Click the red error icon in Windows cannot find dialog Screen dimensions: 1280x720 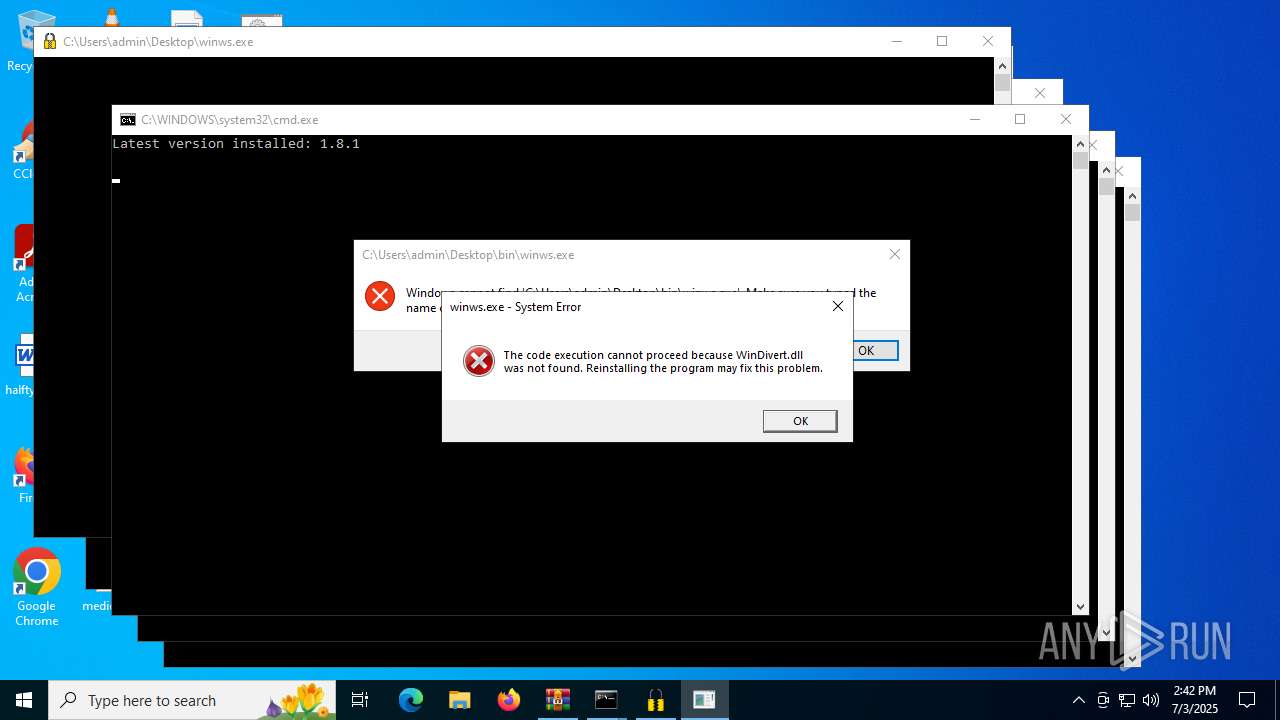(380, 295)
